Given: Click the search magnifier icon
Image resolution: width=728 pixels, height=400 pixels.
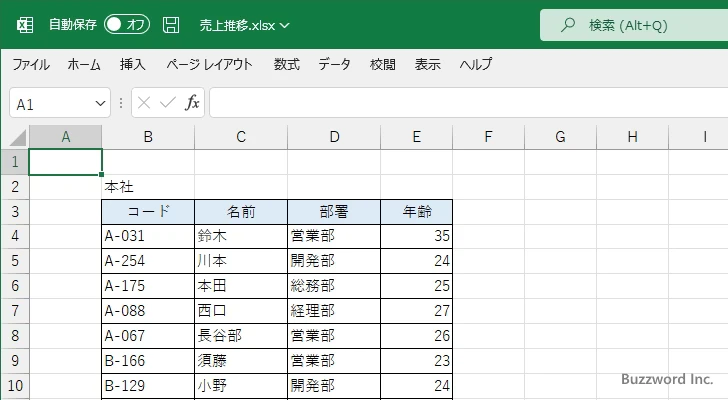Looking at the screenshot, I should 567,25.
